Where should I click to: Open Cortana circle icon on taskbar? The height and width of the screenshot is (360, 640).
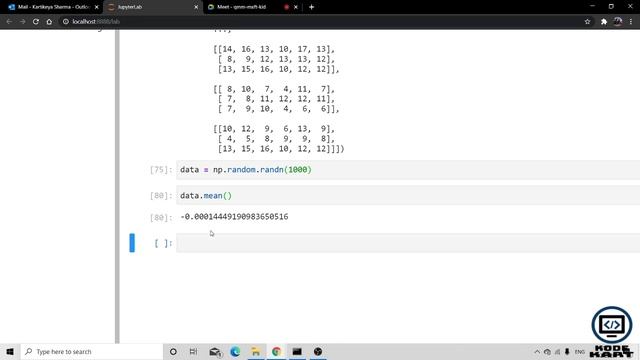tap(173, 351)
